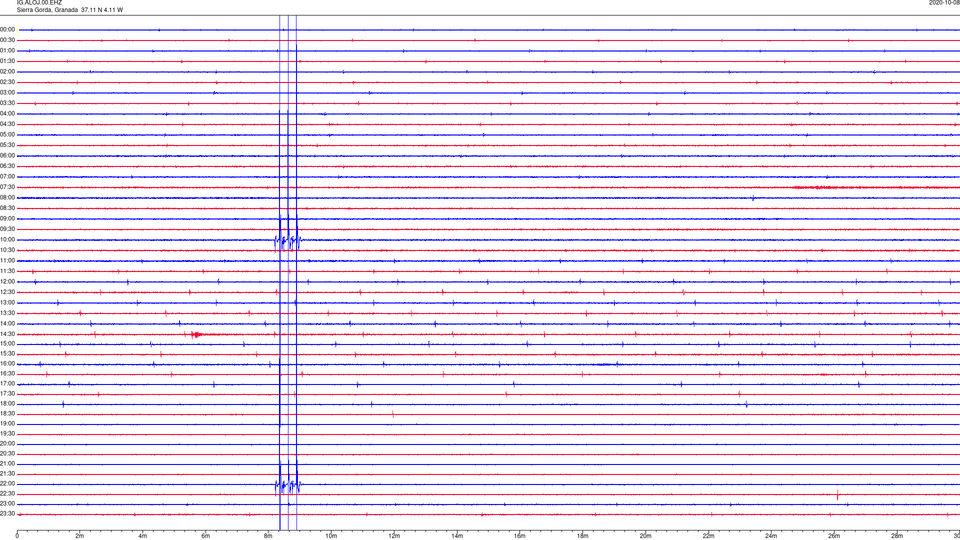The image size is (960, 540).
Task: Select the 09:30 time row label
Action: [7, 229]
